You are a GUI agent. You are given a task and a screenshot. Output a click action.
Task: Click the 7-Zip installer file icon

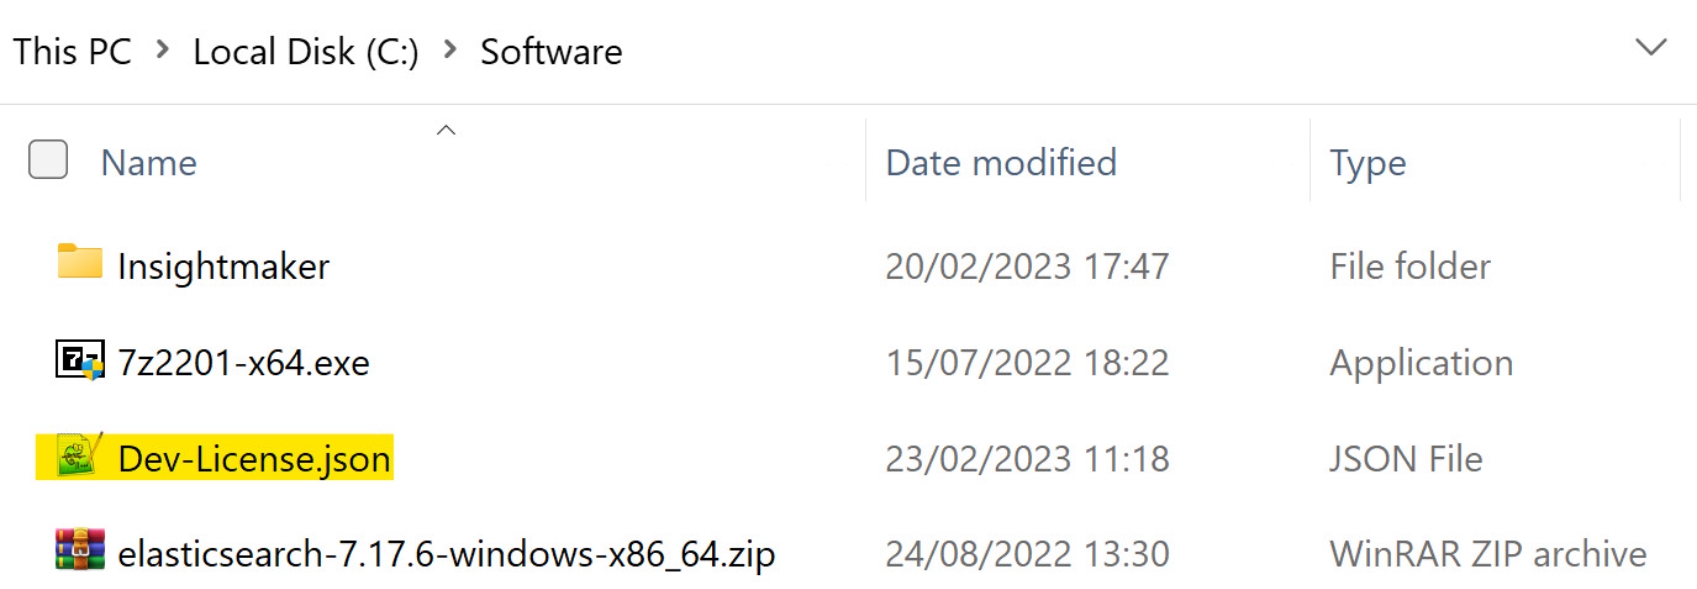point(80,360)
